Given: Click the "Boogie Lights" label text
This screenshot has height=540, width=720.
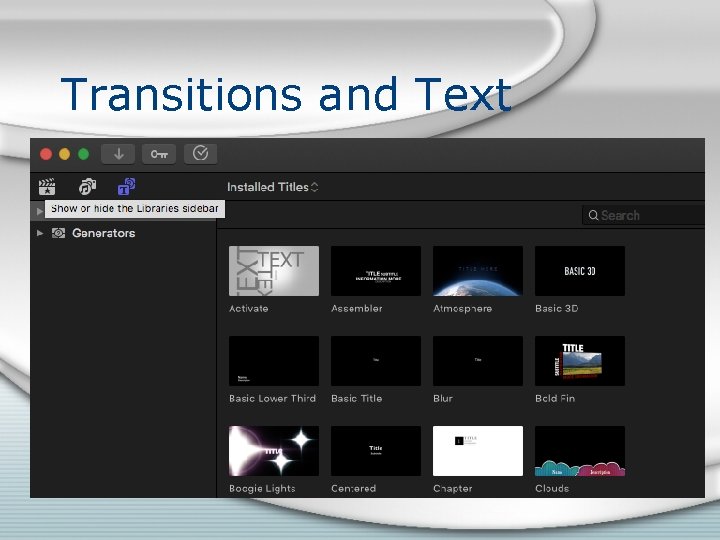Looking at the screenshot, I should 262,489.
